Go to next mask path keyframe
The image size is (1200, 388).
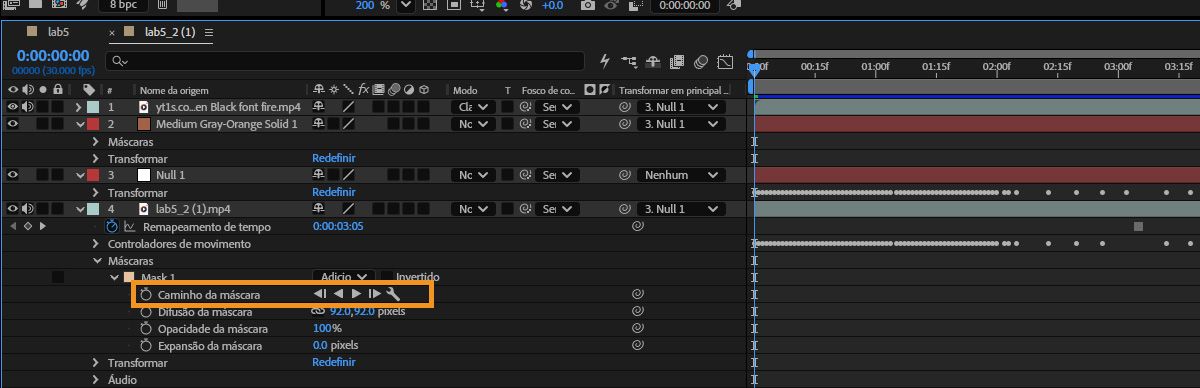point(356,294)
